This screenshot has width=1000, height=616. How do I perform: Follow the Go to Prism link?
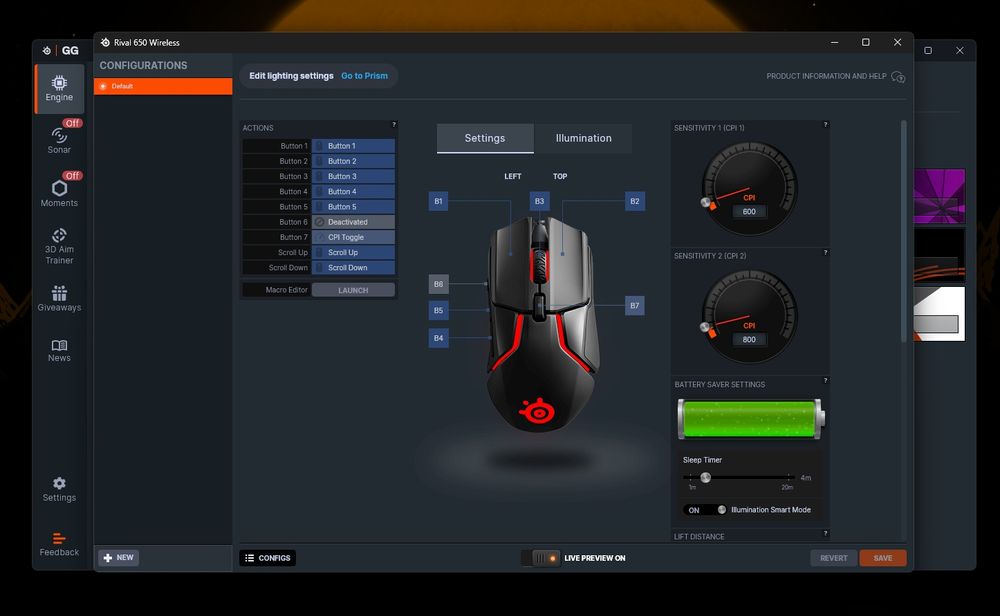(364, 76)
